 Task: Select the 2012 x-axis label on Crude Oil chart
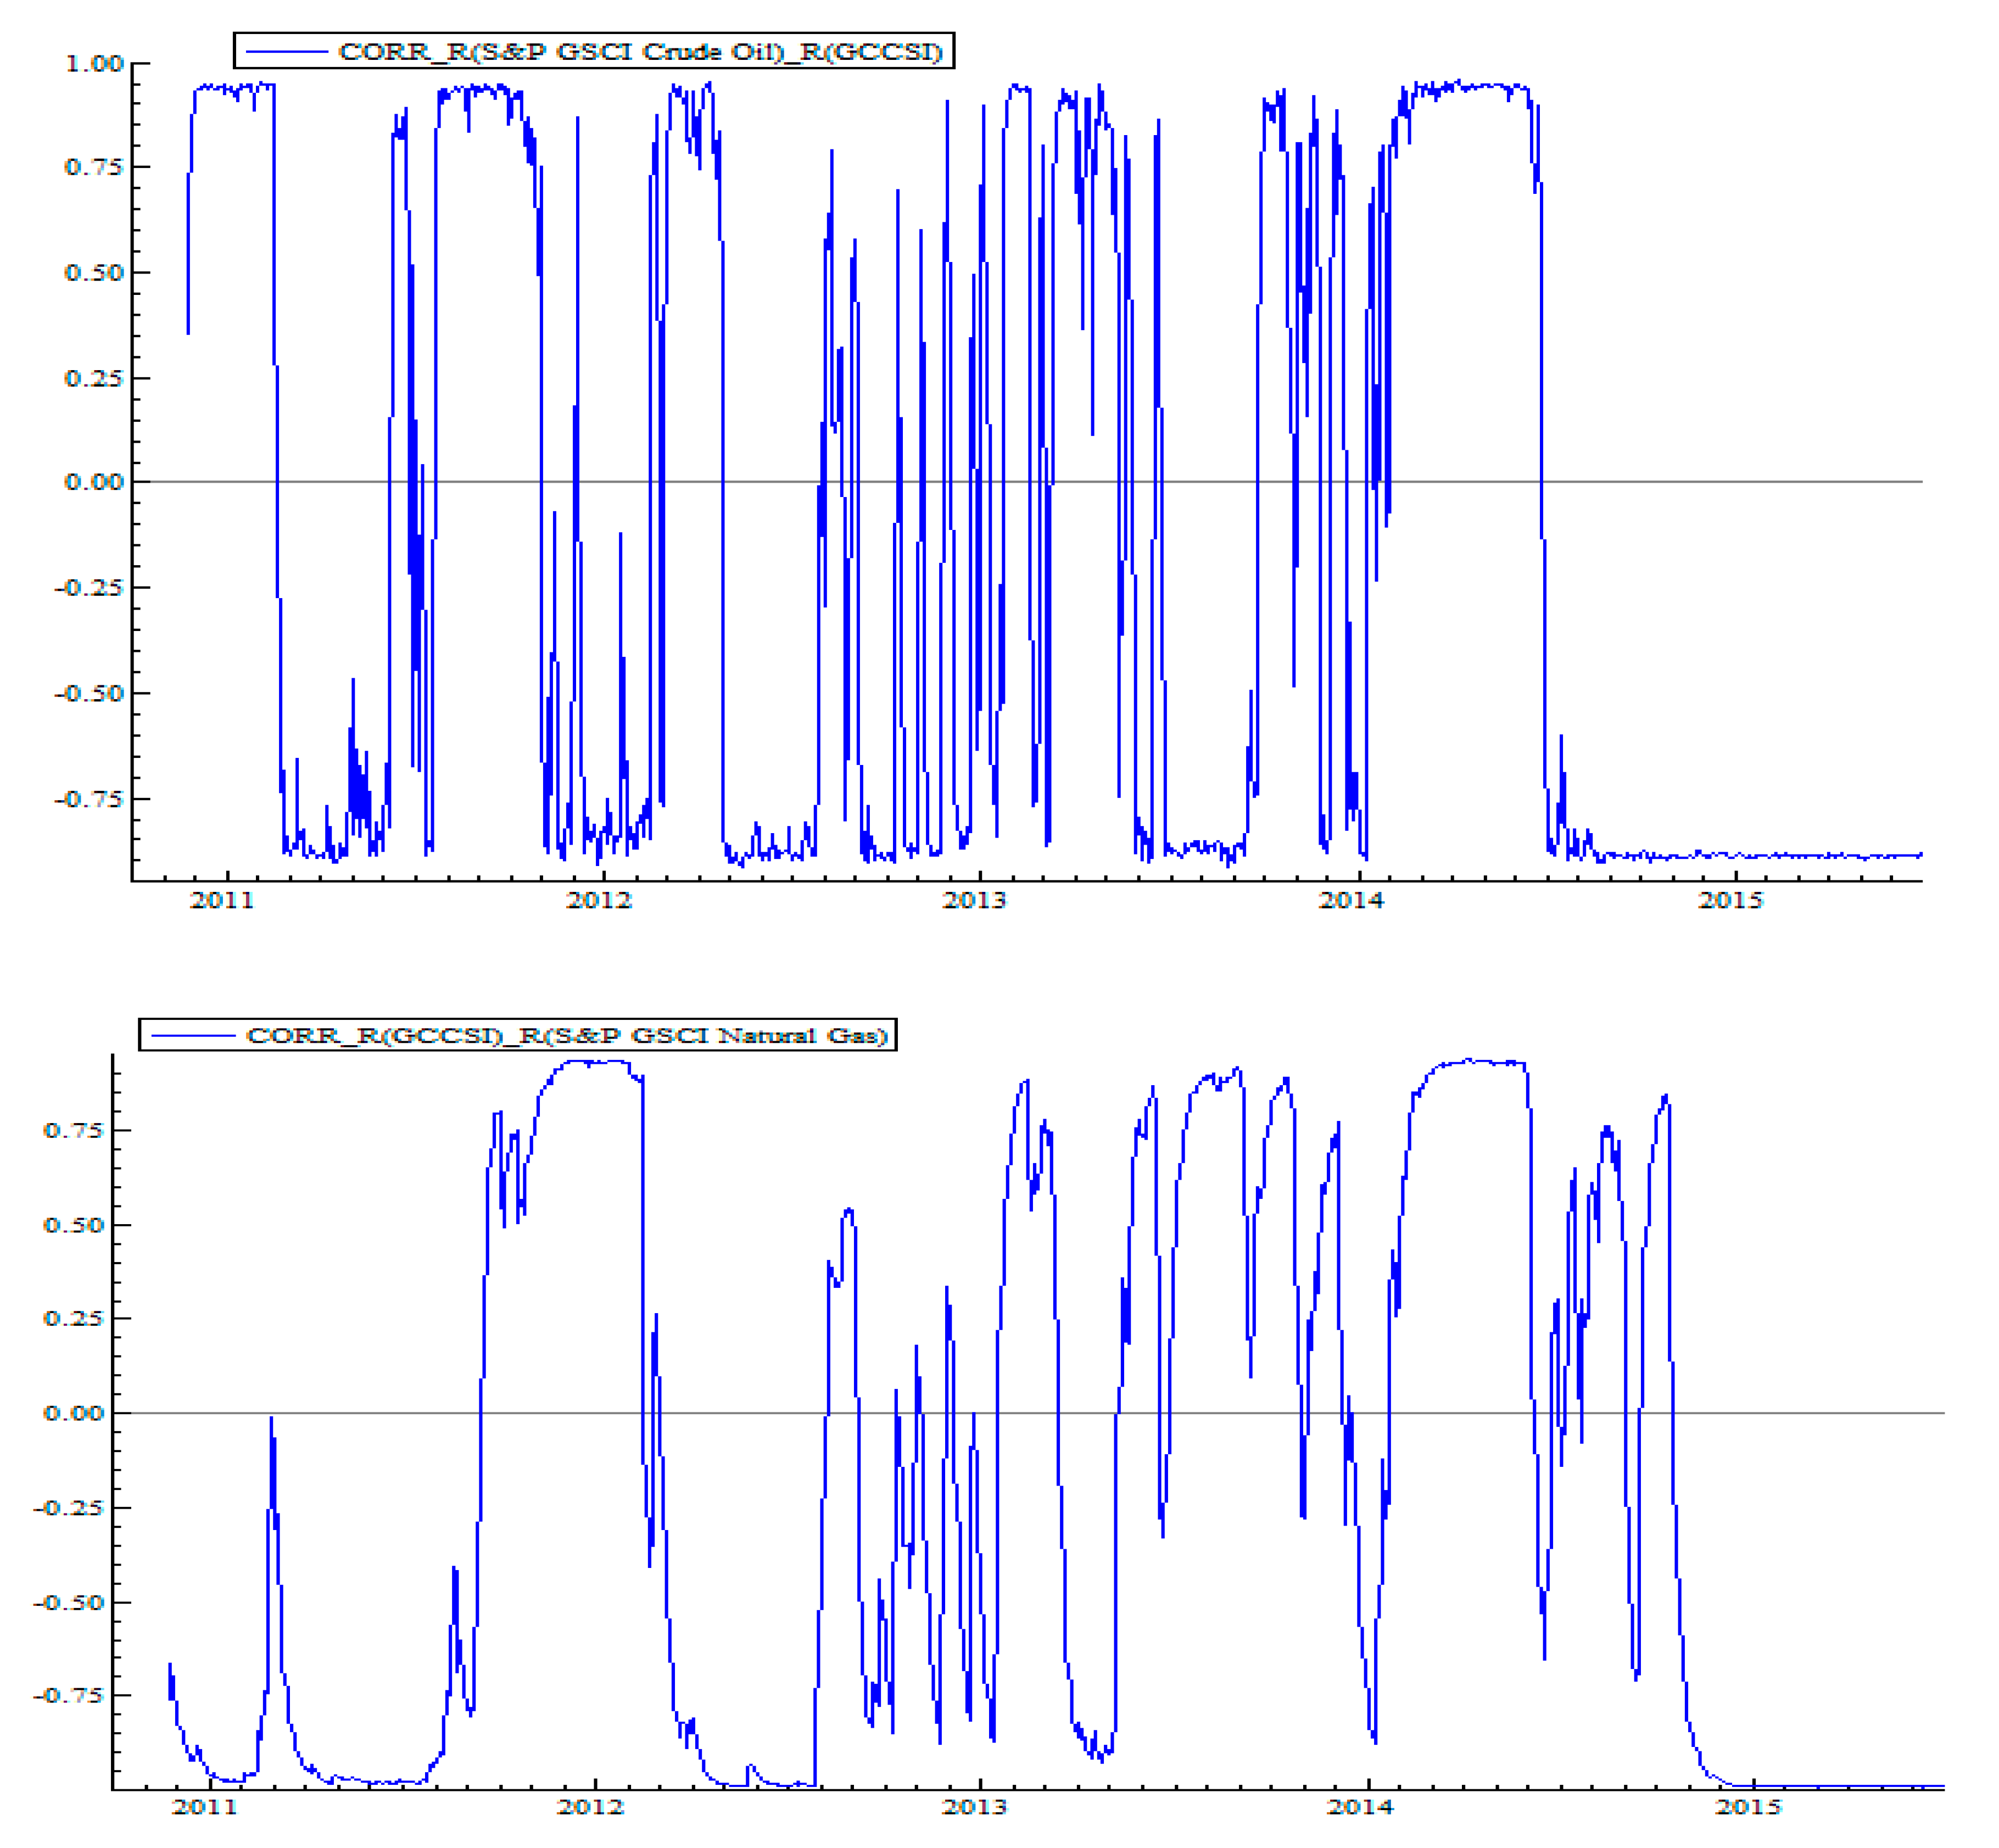tap(599, 900)
